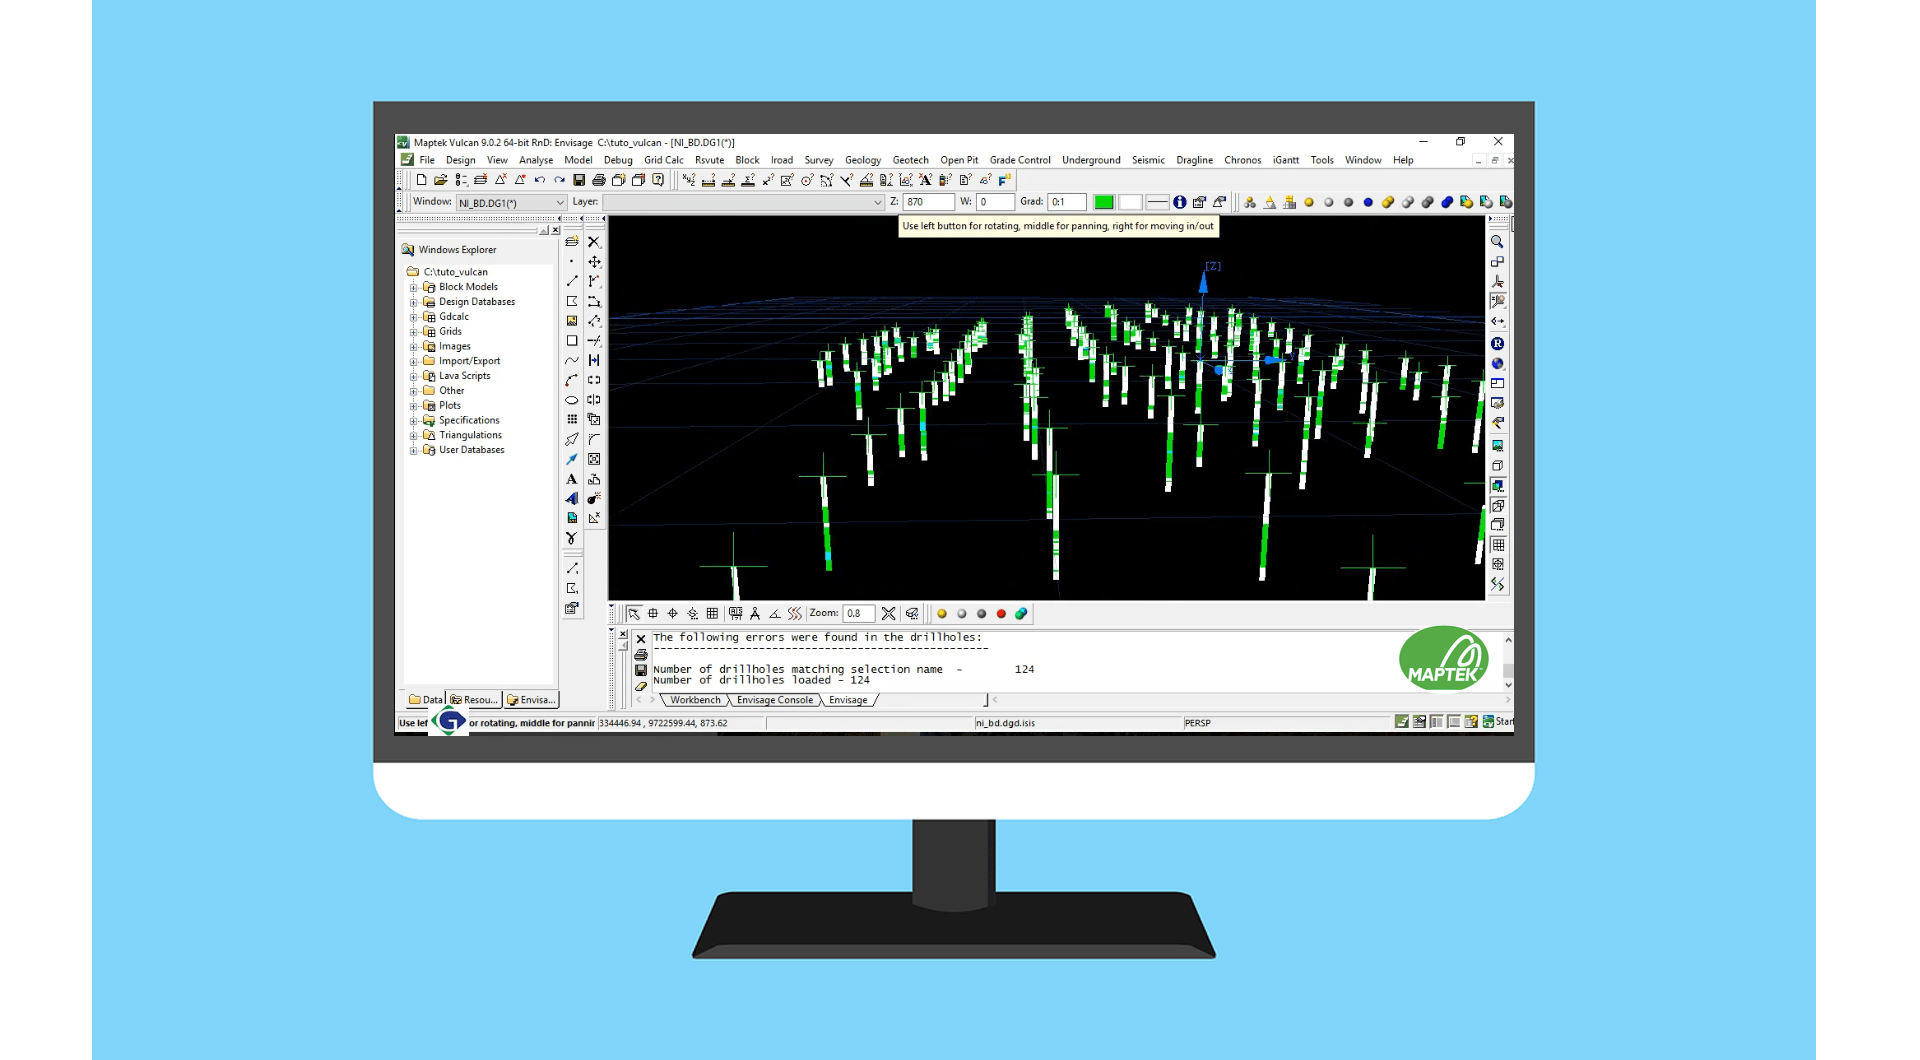1920x1060 pixels.
Task: Select the compass construction tool below the viewport
Action: coord(755,613)
